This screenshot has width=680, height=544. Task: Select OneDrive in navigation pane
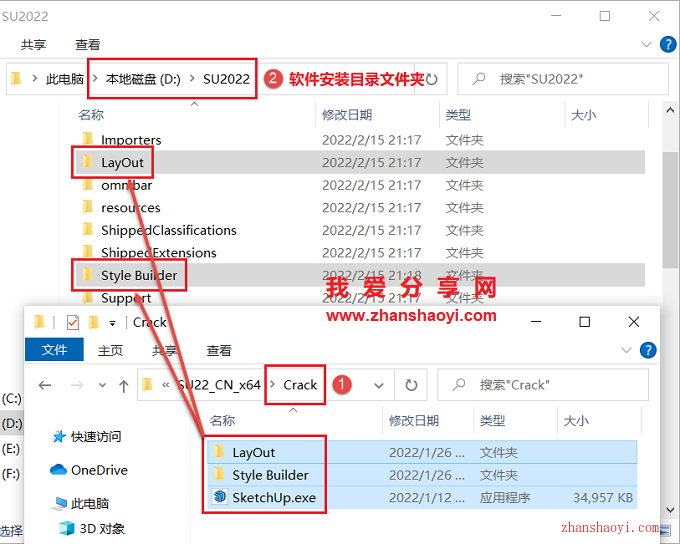(x=99, y=470)
